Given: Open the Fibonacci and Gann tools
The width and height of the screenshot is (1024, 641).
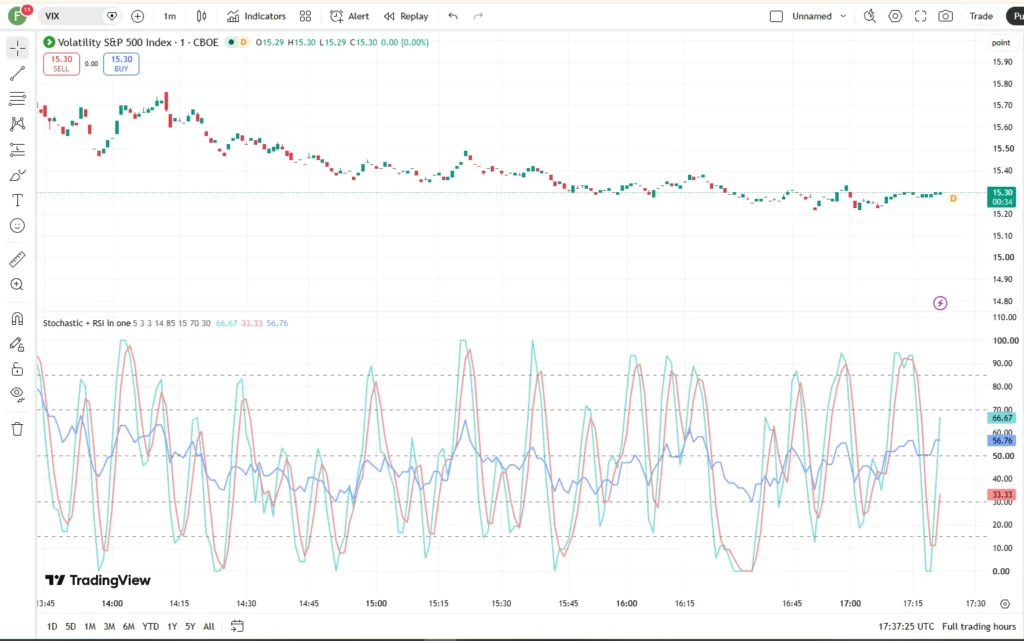Looking at the screenshot, I should 18,99.
